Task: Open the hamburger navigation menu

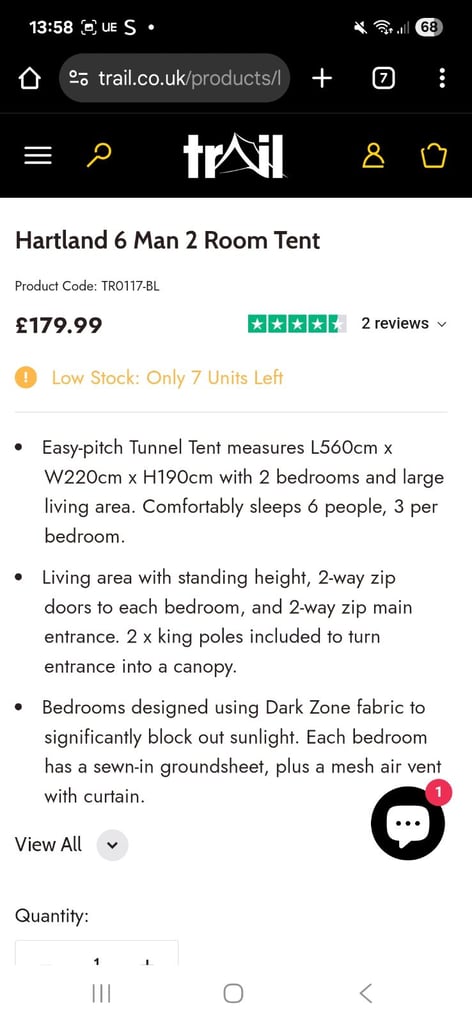Action: (x=38, y=155)
